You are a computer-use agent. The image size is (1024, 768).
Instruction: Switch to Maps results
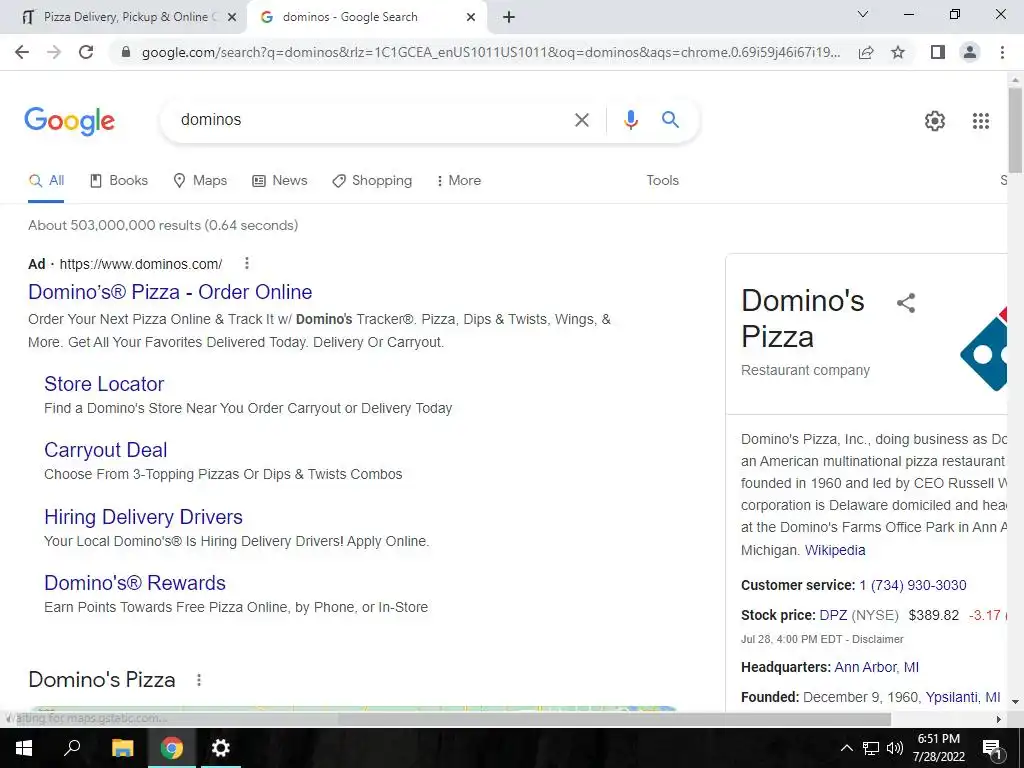coord(200,180)
